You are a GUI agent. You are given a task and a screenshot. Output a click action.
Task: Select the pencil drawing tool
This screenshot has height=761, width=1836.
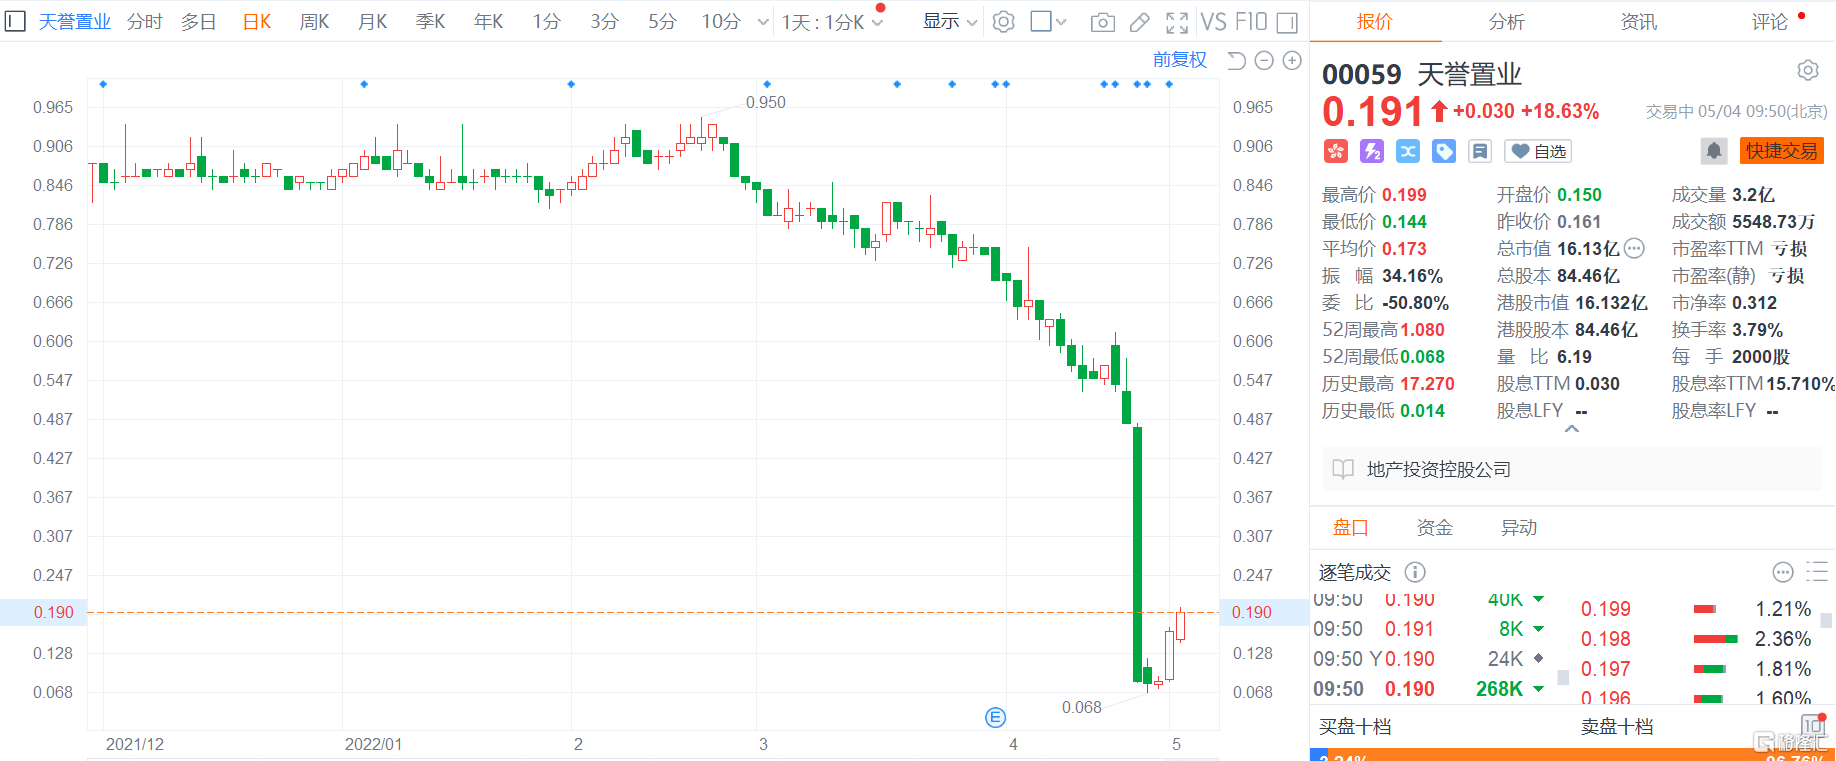click(x=1139, y=22)
